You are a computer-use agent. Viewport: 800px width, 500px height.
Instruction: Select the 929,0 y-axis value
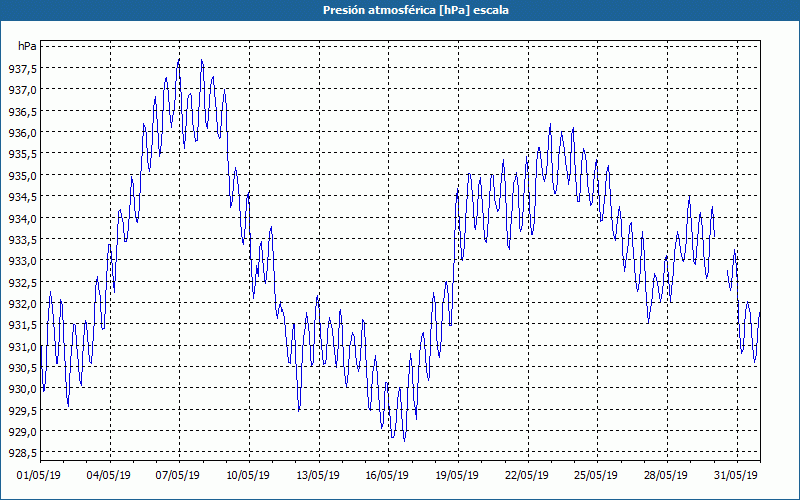[22, 431]
